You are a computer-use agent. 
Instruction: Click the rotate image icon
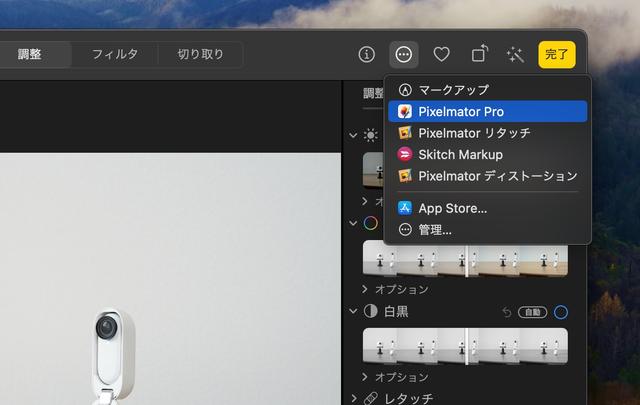(x=480, y=54)
